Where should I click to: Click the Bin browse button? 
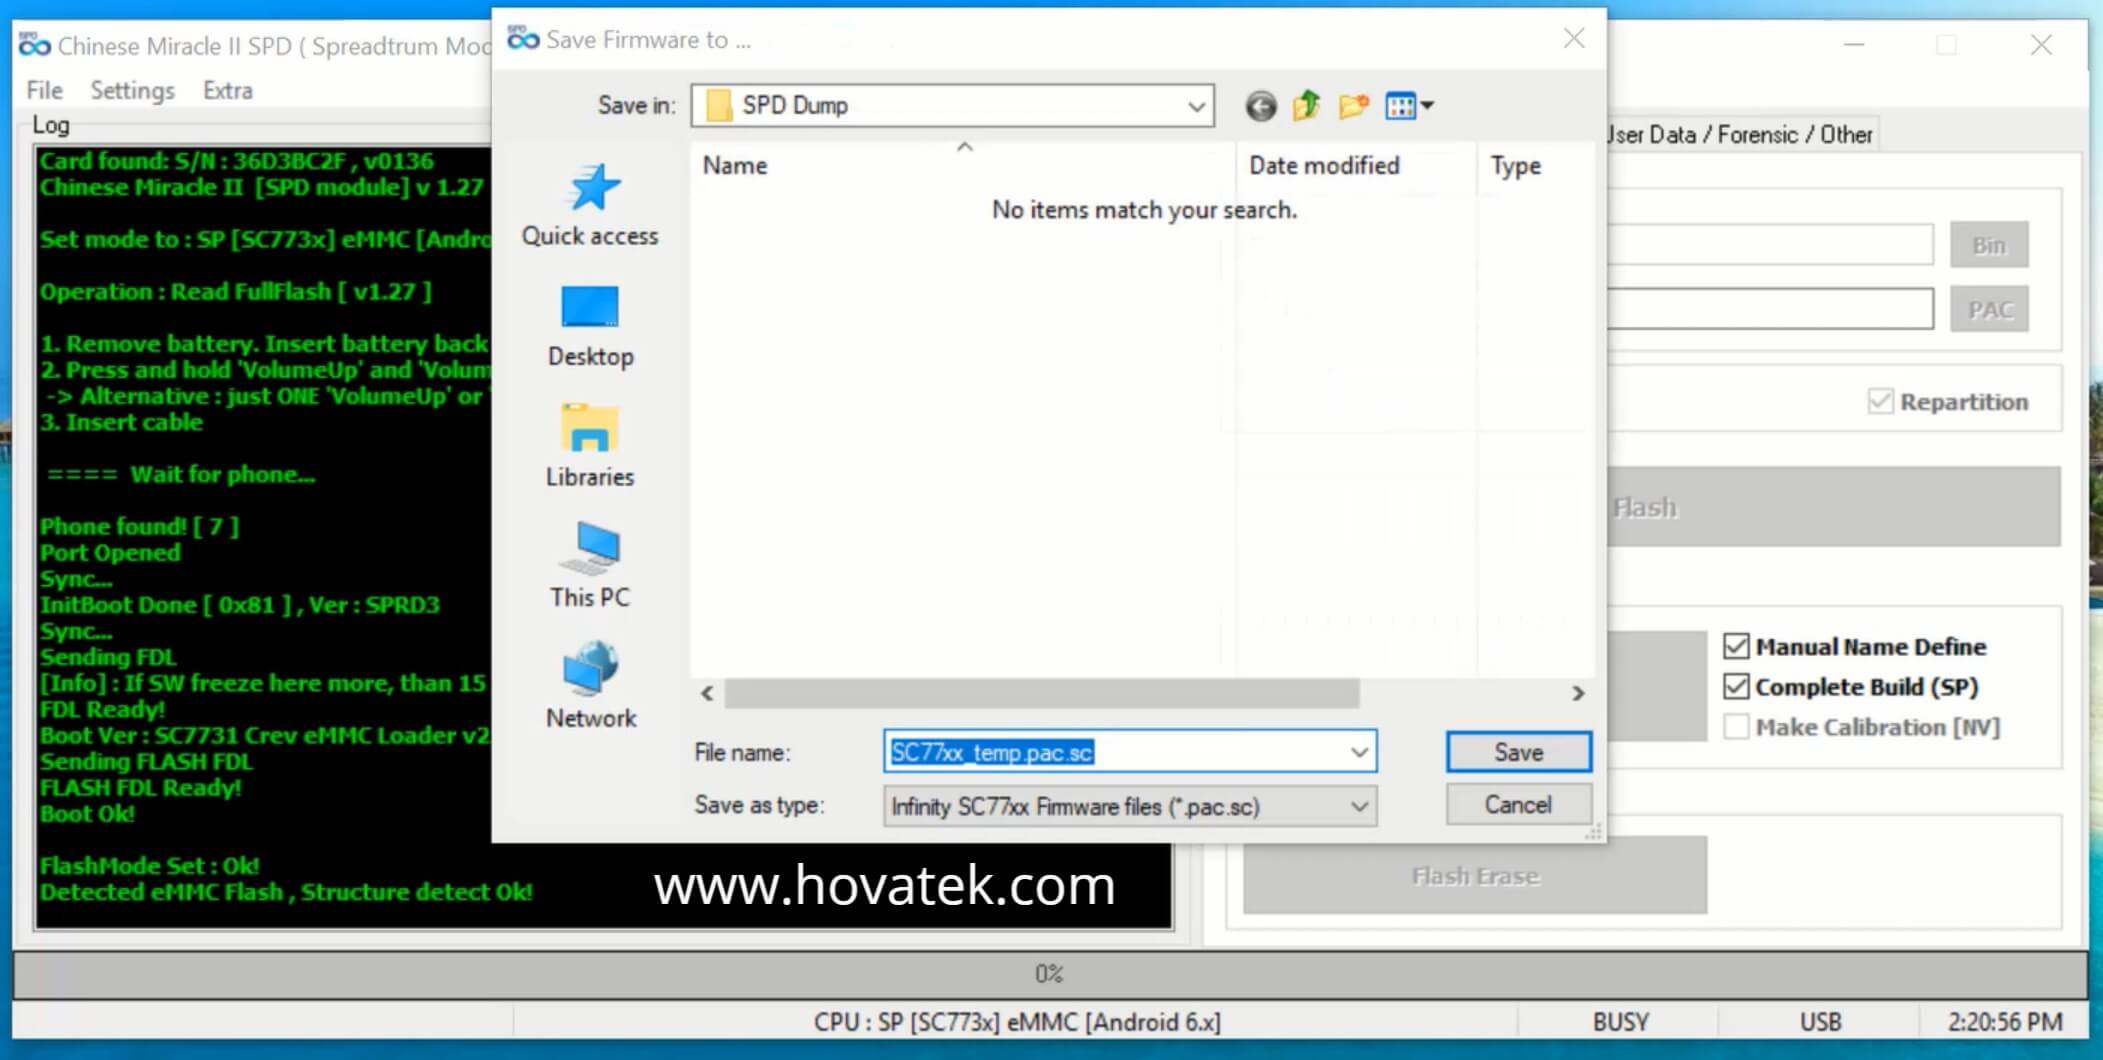(x=1989, y=245)
